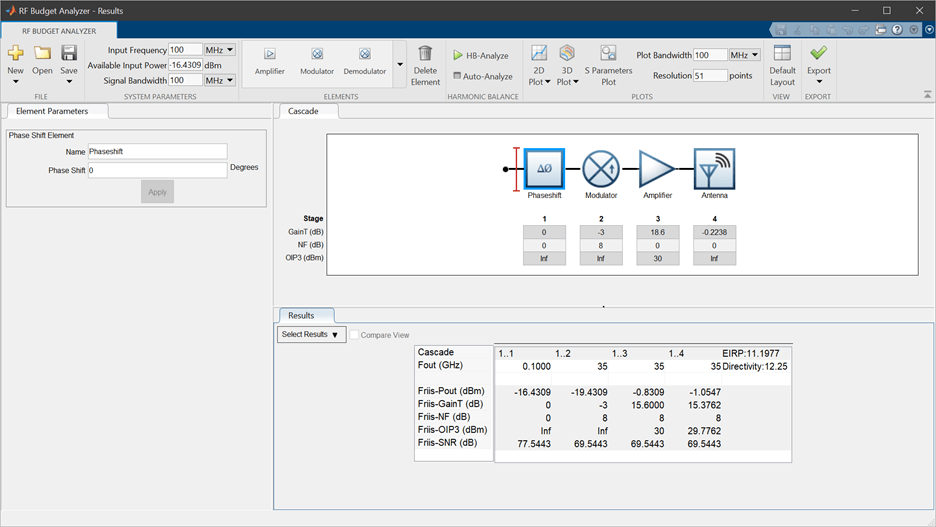The width and height of the screenshot is (936, 527).
Task: Enable the Compare View checkbox
Action: (x=355, y=335)
